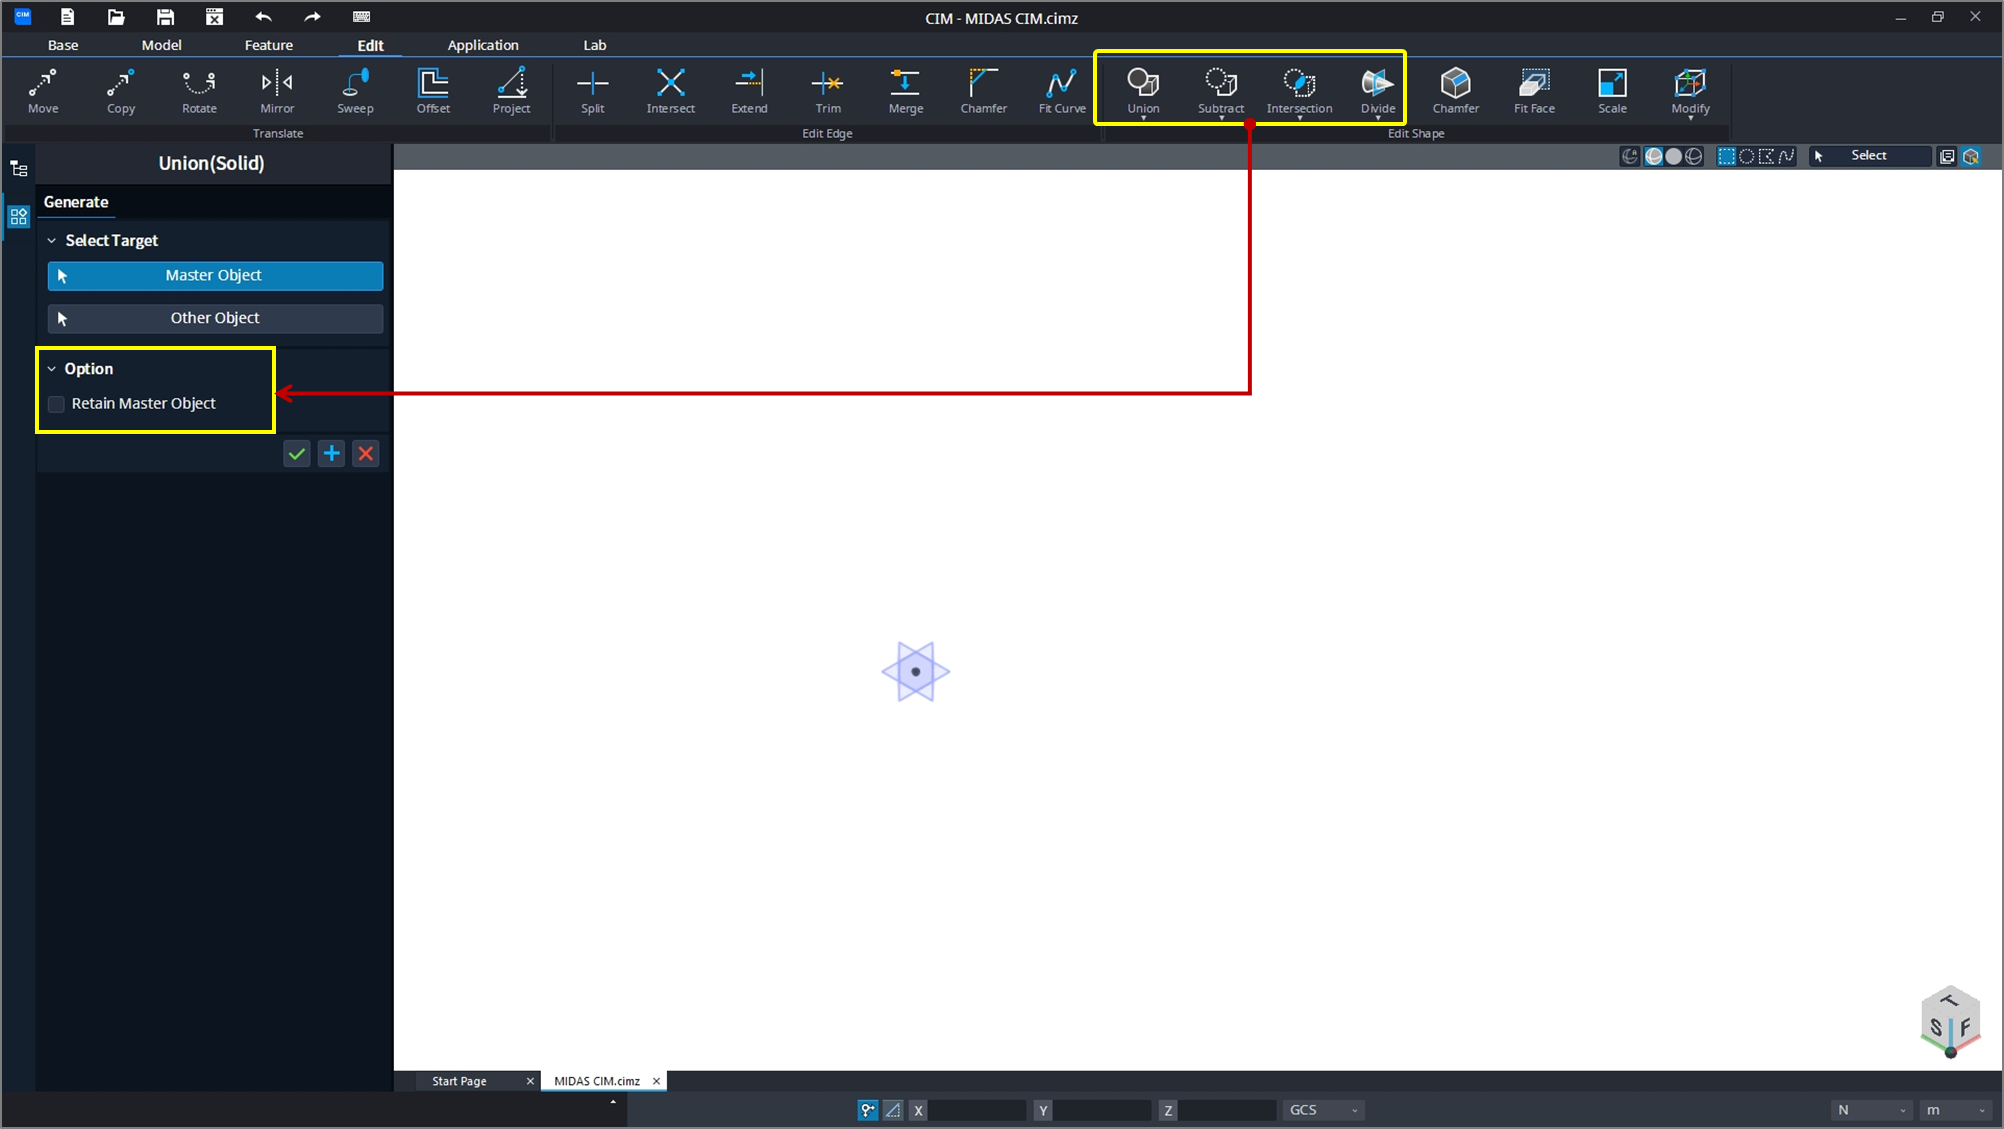Image resolution: width=2004 pixels, height=1129 pixels.
Task: Select the Split edge tool
Action: pos(593,91)
